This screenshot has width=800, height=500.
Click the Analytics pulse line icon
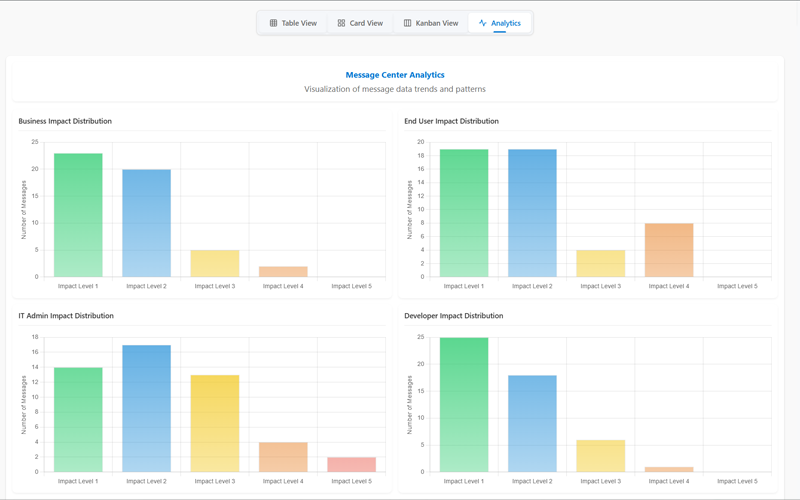pos(483,23)
